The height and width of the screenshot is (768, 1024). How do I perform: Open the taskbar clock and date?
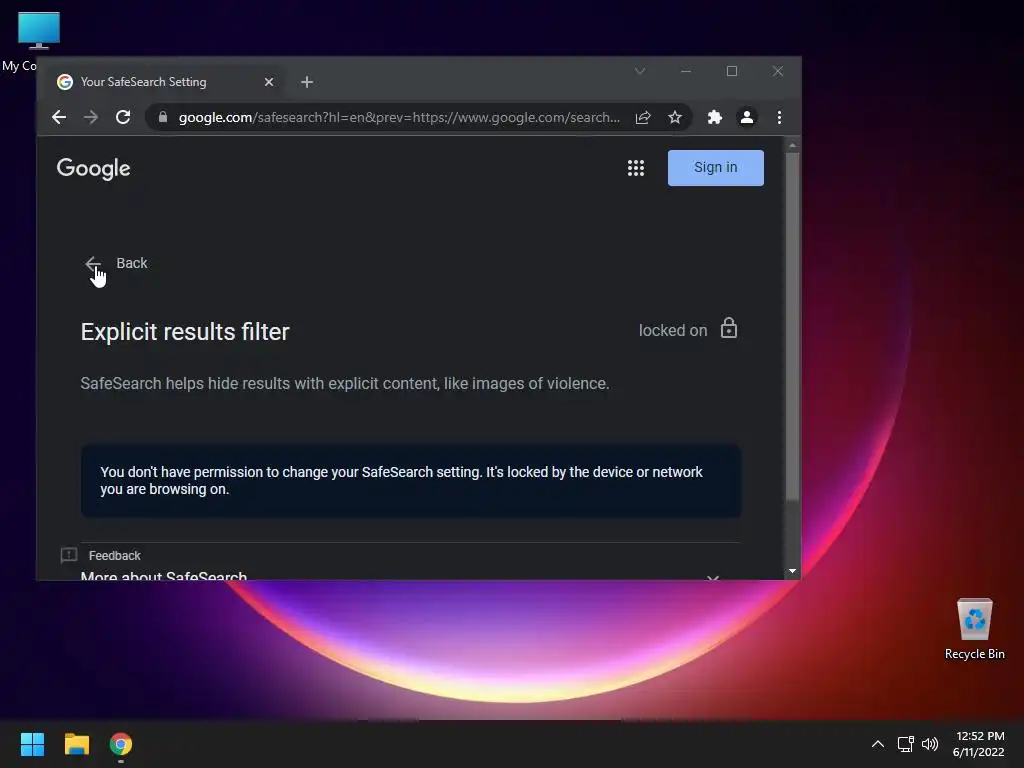[978, 744]
